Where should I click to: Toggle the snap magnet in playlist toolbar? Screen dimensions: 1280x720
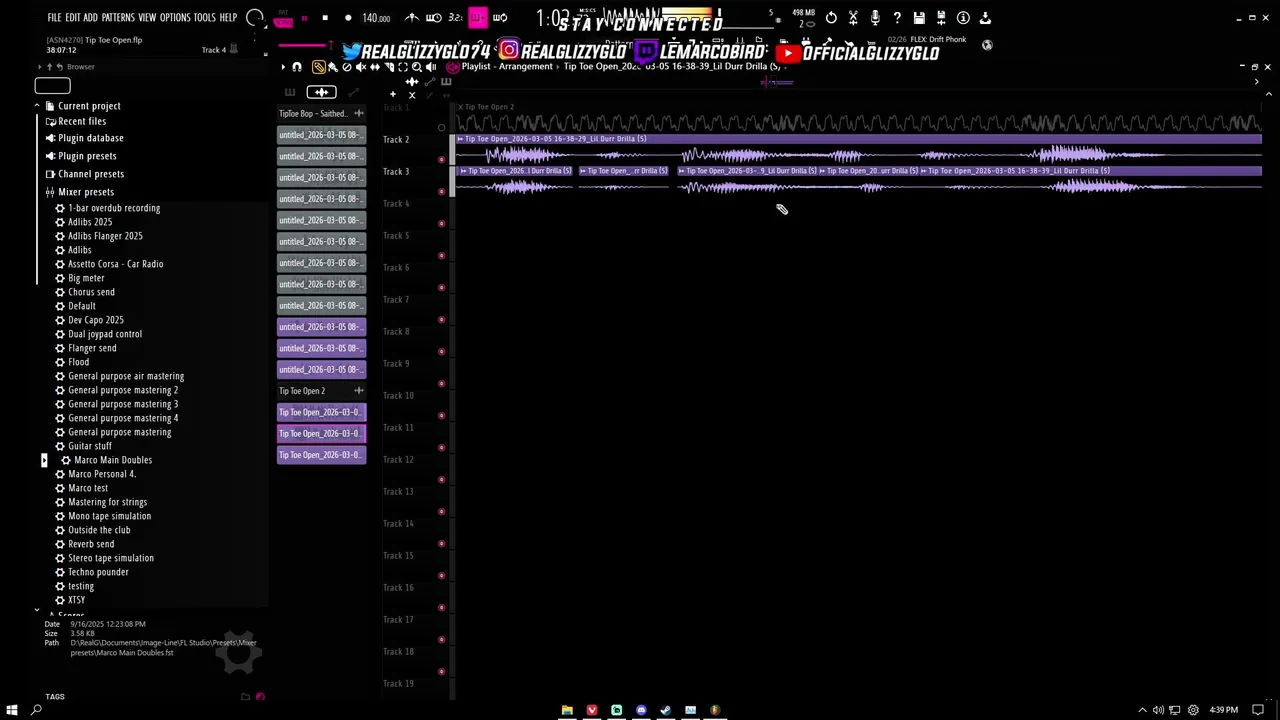(297, 67)
